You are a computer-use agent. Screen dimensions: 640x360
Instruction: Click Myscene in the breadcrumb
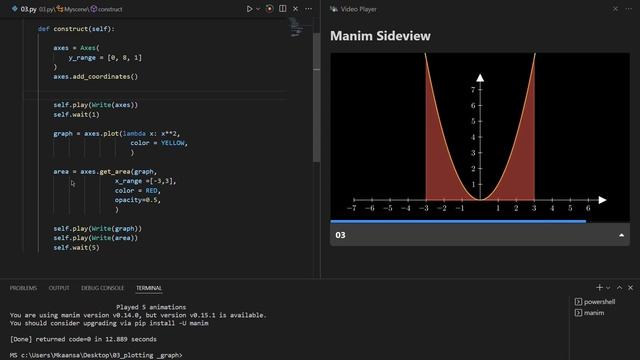pos(72,9)
